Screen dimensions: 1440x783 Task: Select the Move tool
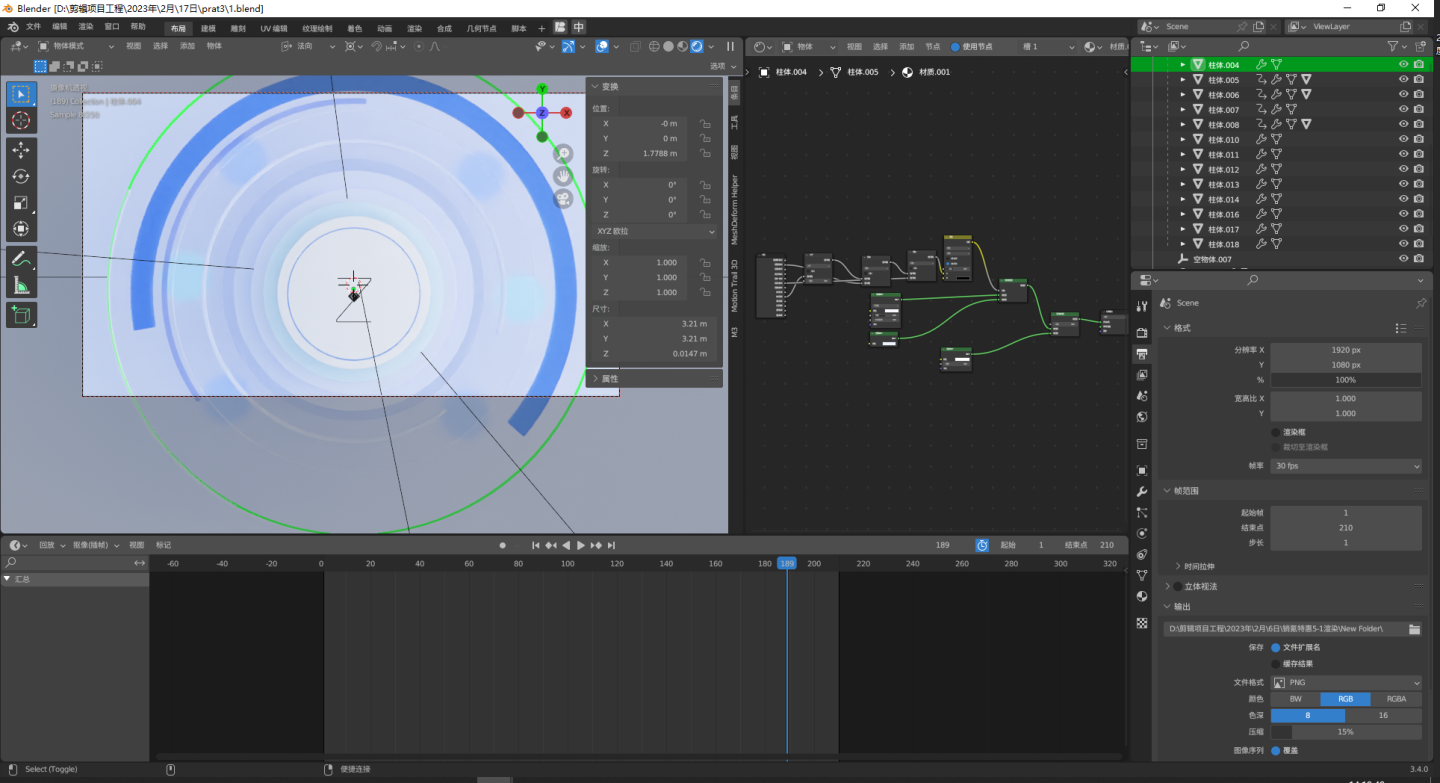[21, 150]
